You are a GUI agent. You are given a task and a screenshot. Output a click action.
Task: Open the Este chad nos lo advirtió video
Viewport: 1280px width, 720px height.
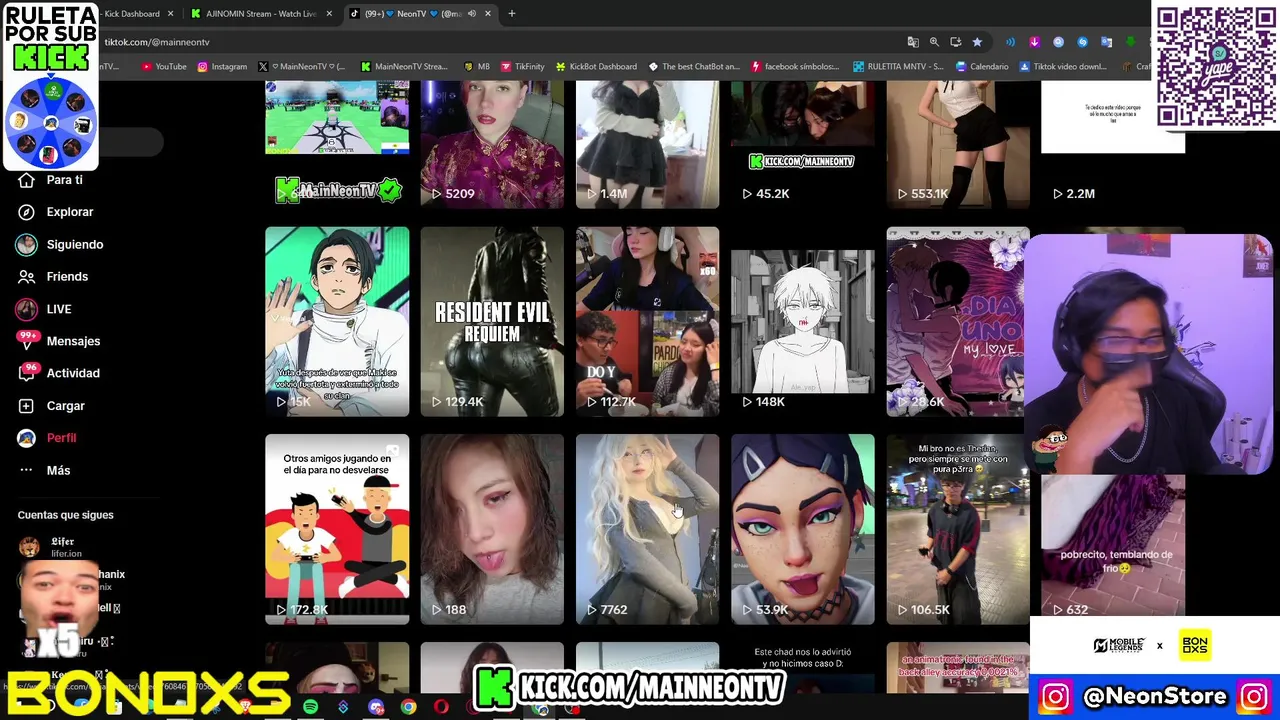[802, 666]
